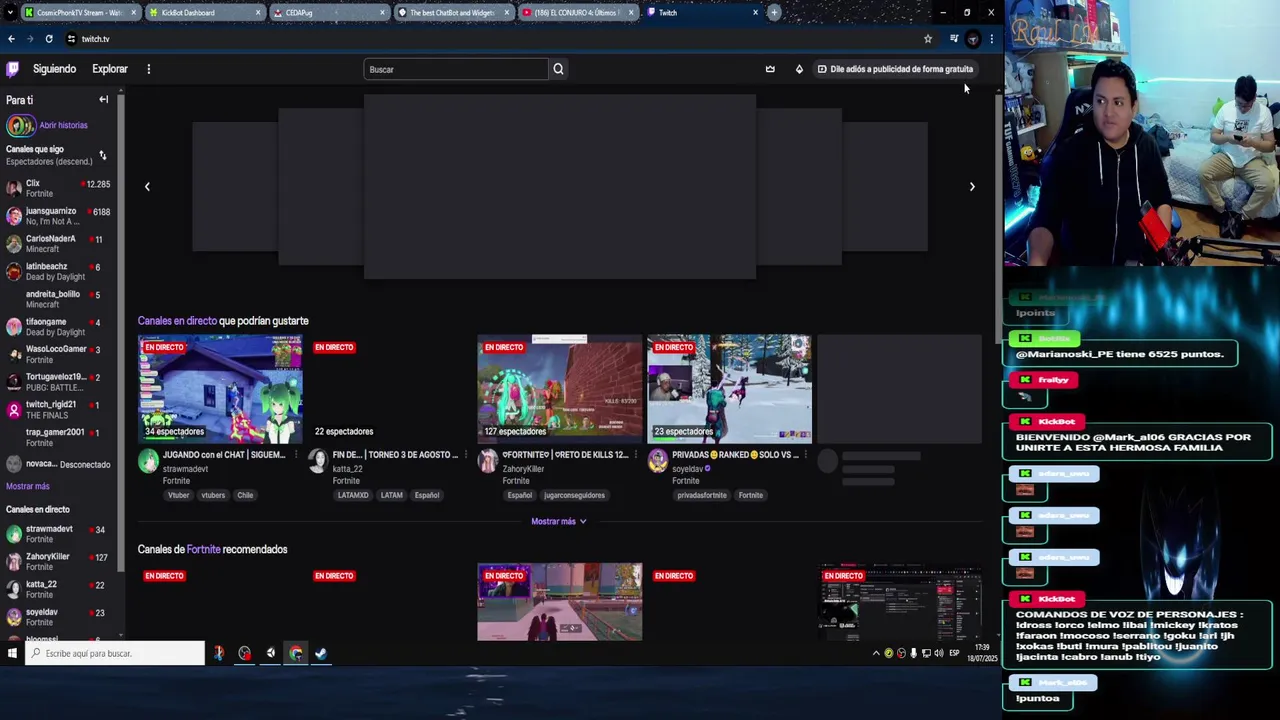Open soyeldav stream thumbnail with 23 espectadores
1280x720 pixels.
730,388
